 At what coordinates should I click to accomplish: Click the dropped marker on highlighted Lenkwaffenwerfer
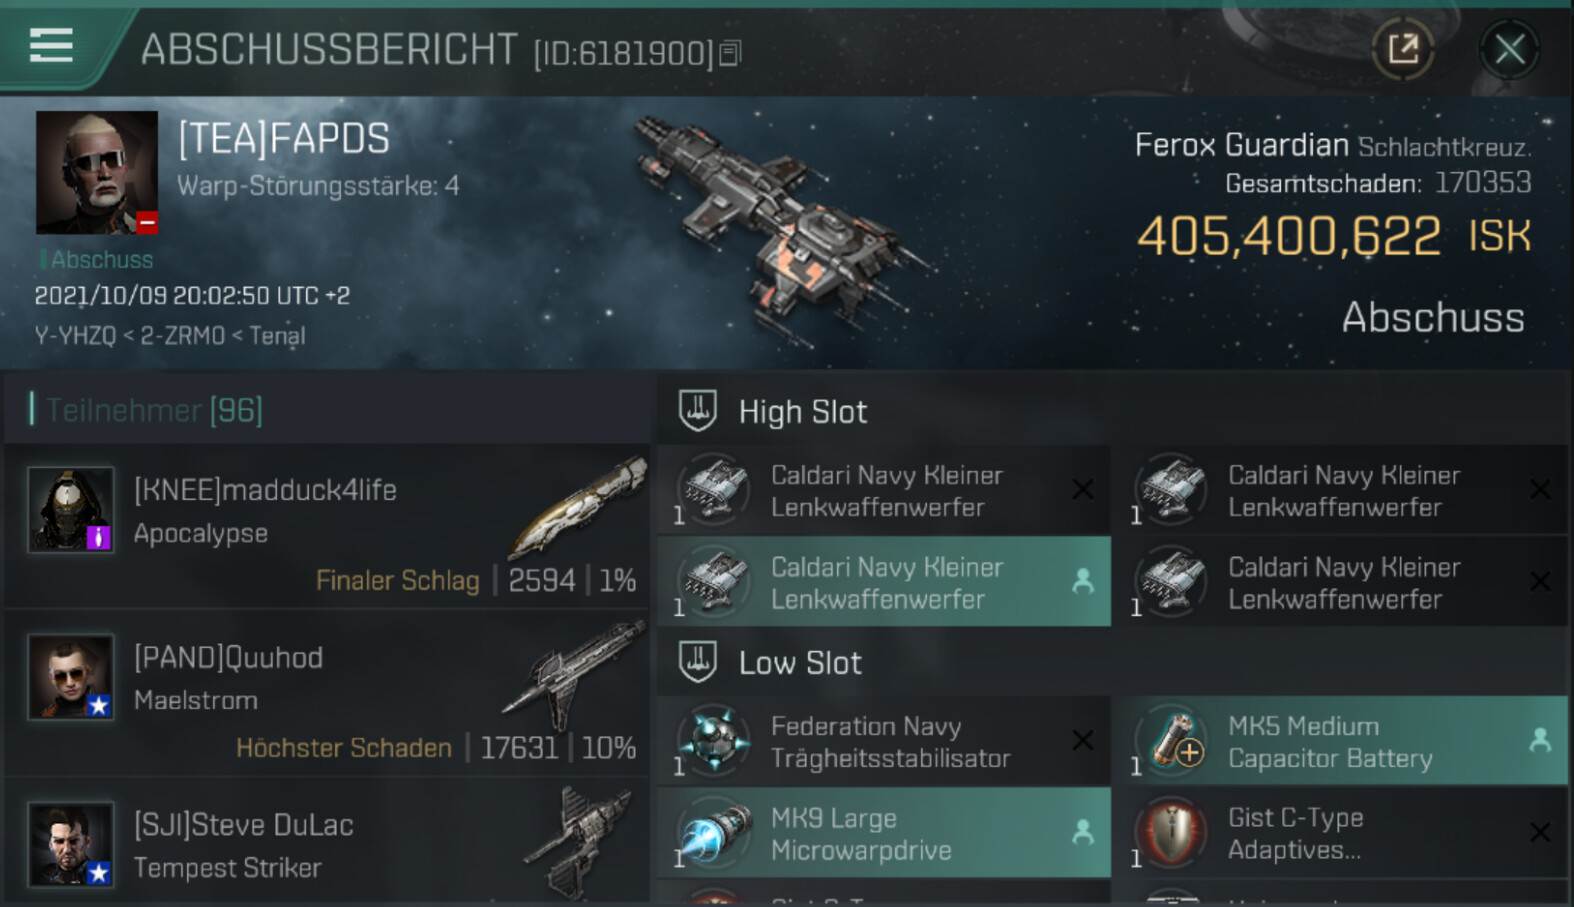point(1082,581)
